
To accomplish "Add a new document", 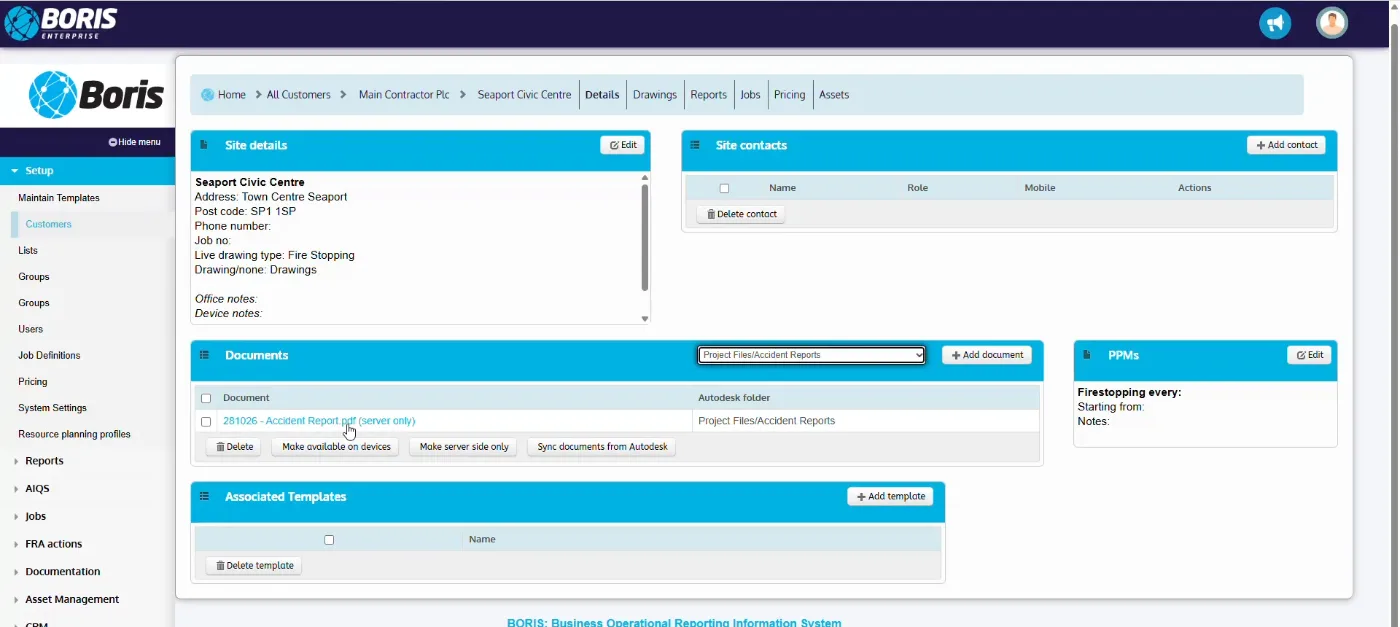I will [x=987, y=355].
